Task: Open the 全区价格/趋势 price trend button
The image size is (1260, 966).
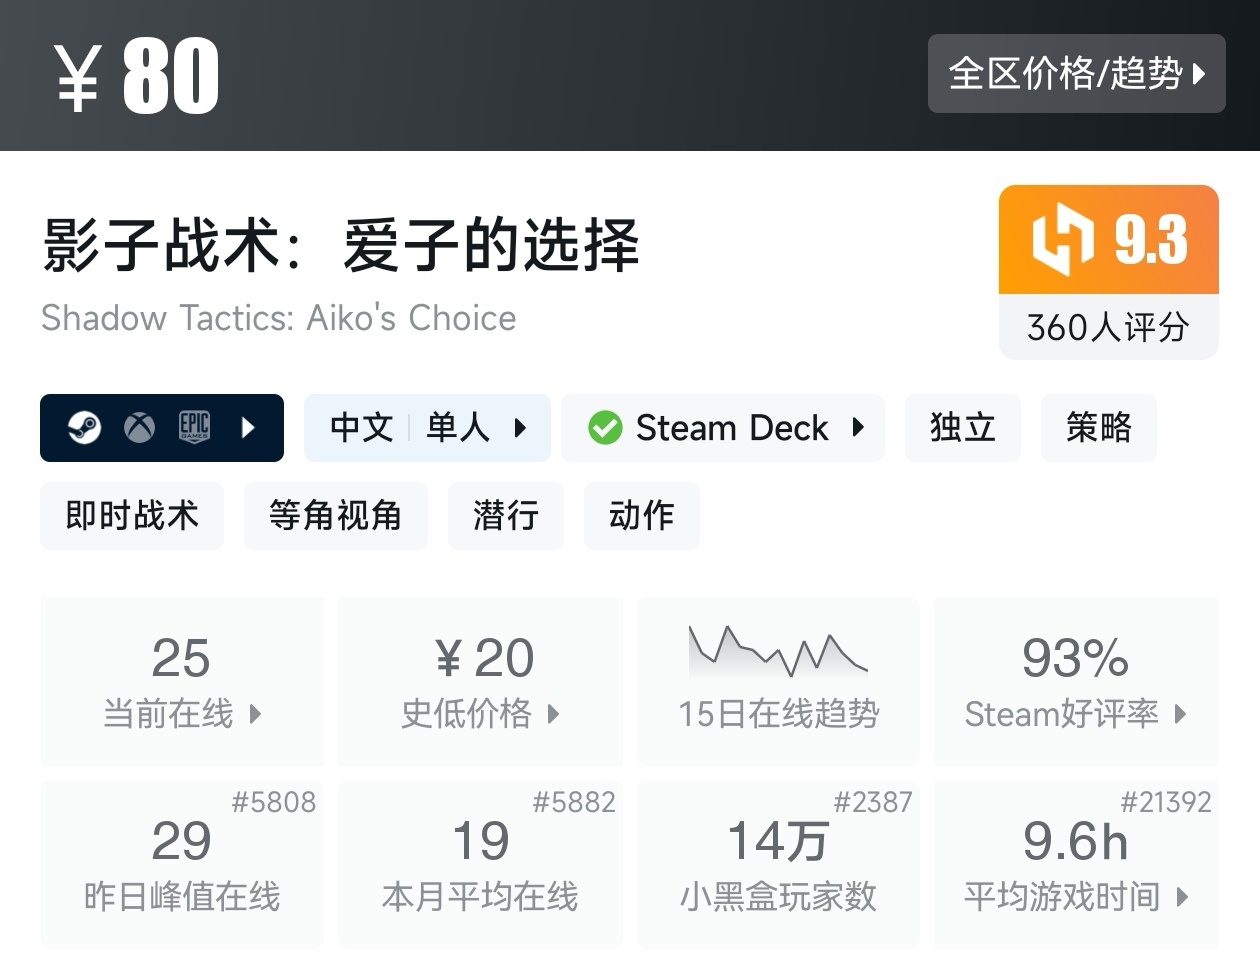Action: point(1076,73)
